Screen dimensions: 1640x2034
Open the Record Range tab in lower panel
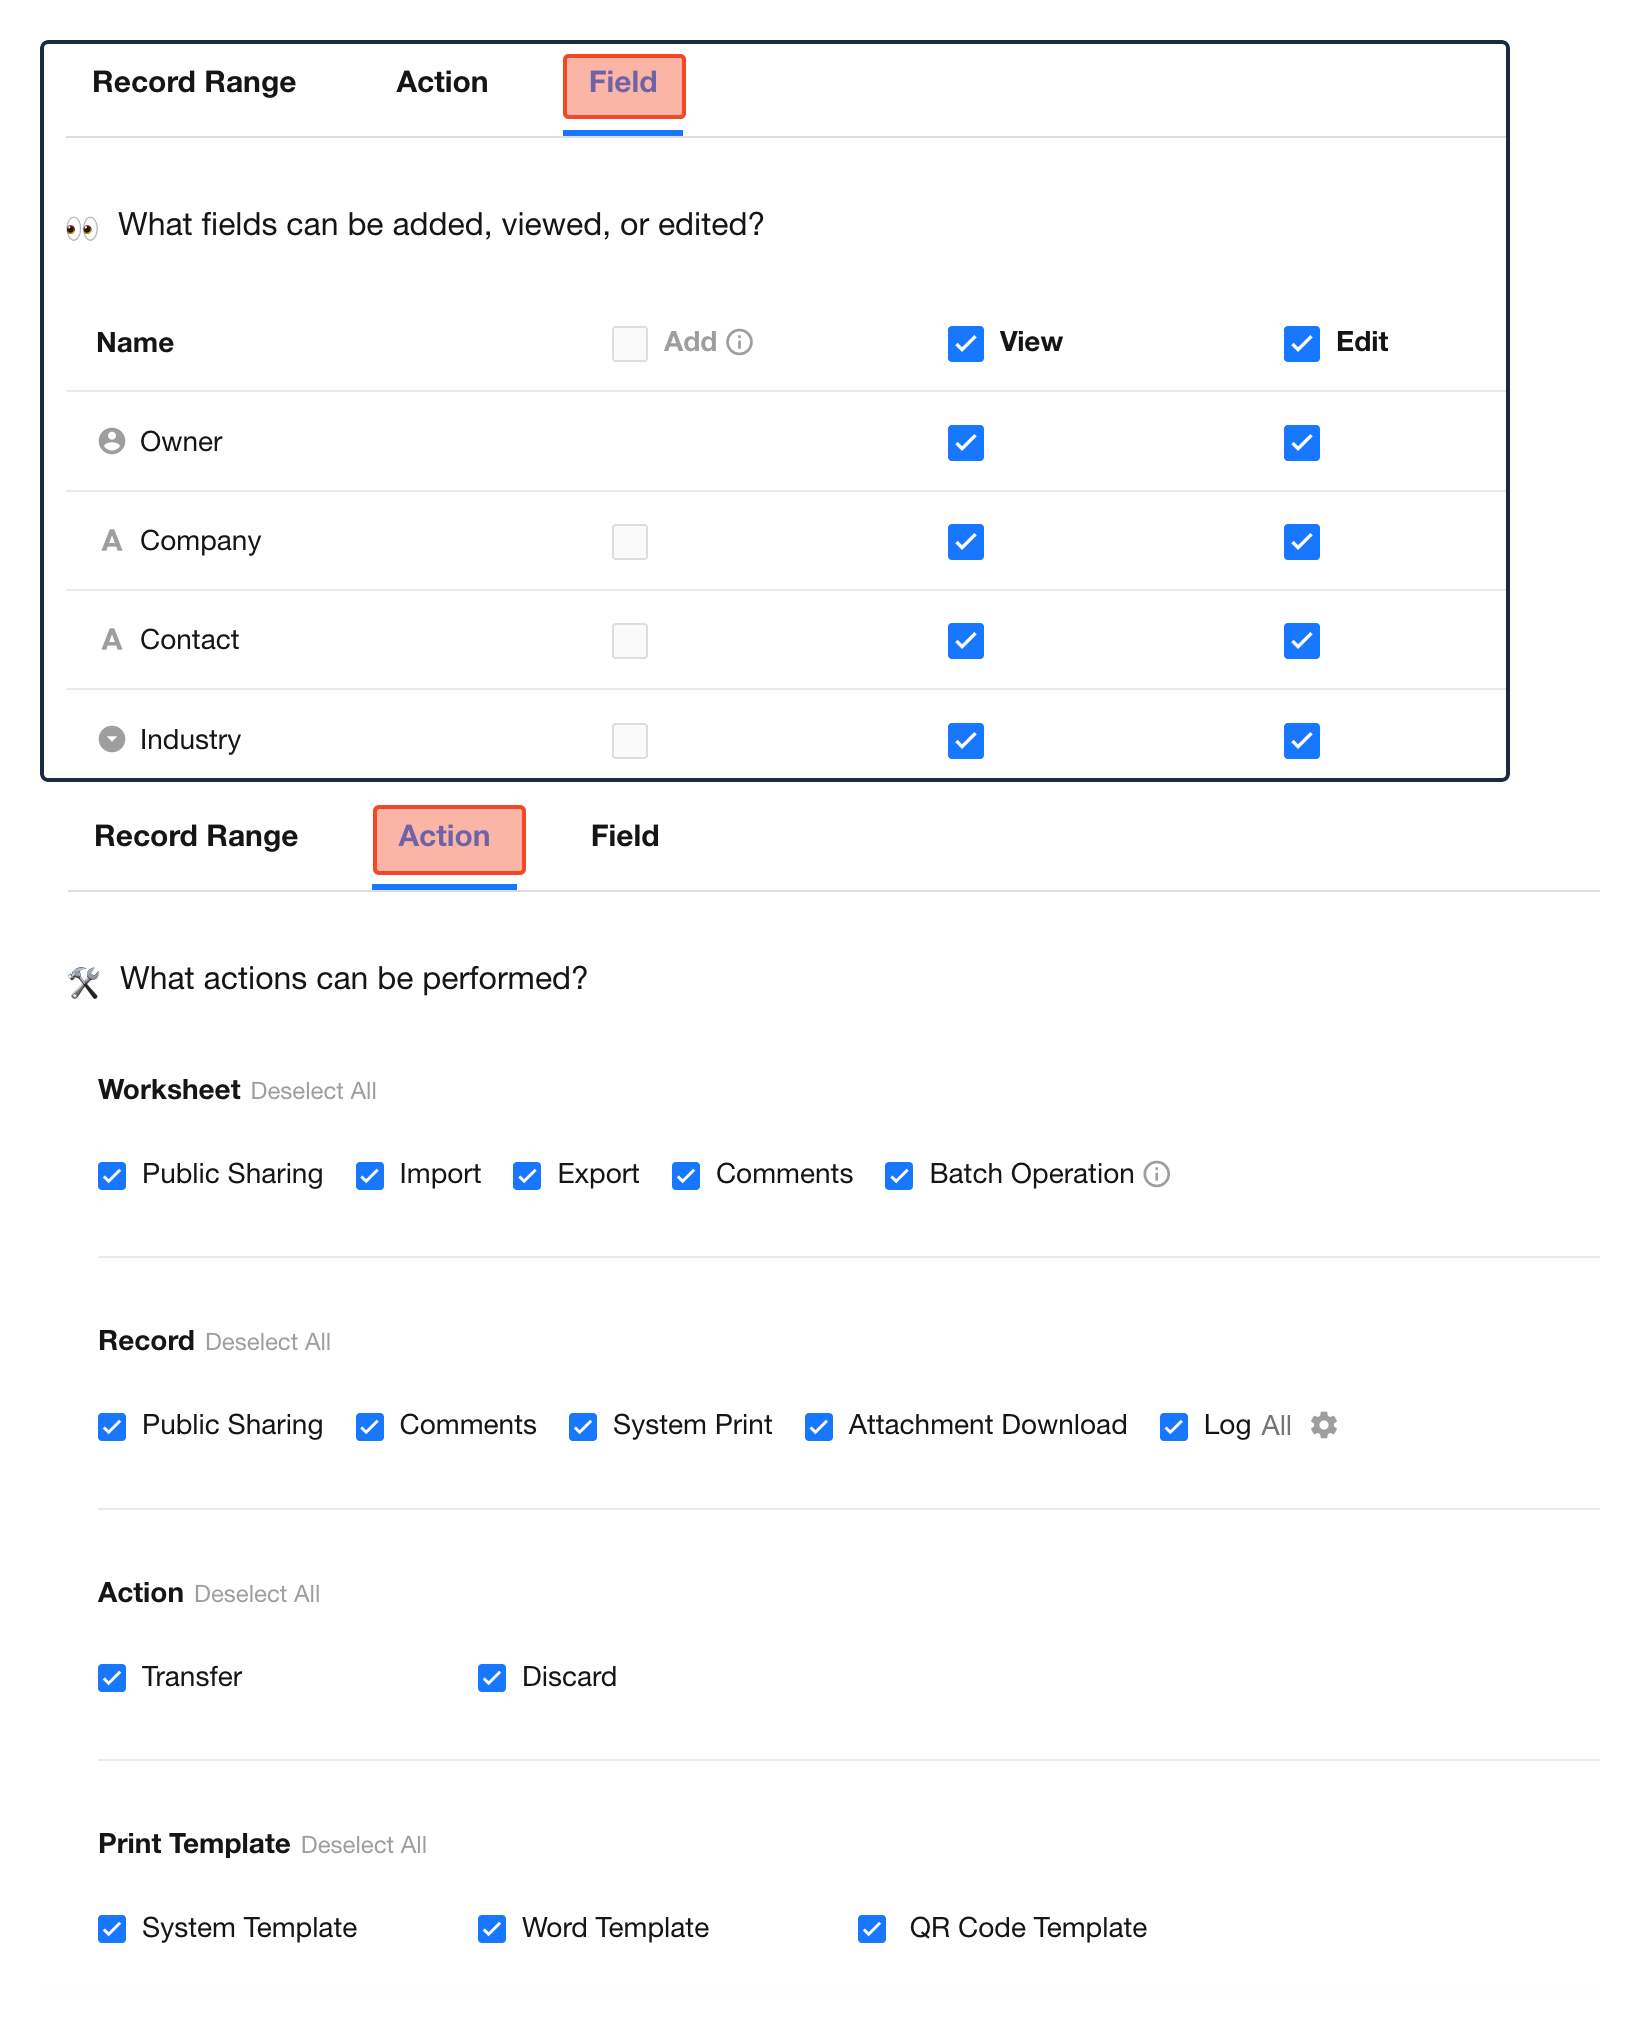pos(196,836)
